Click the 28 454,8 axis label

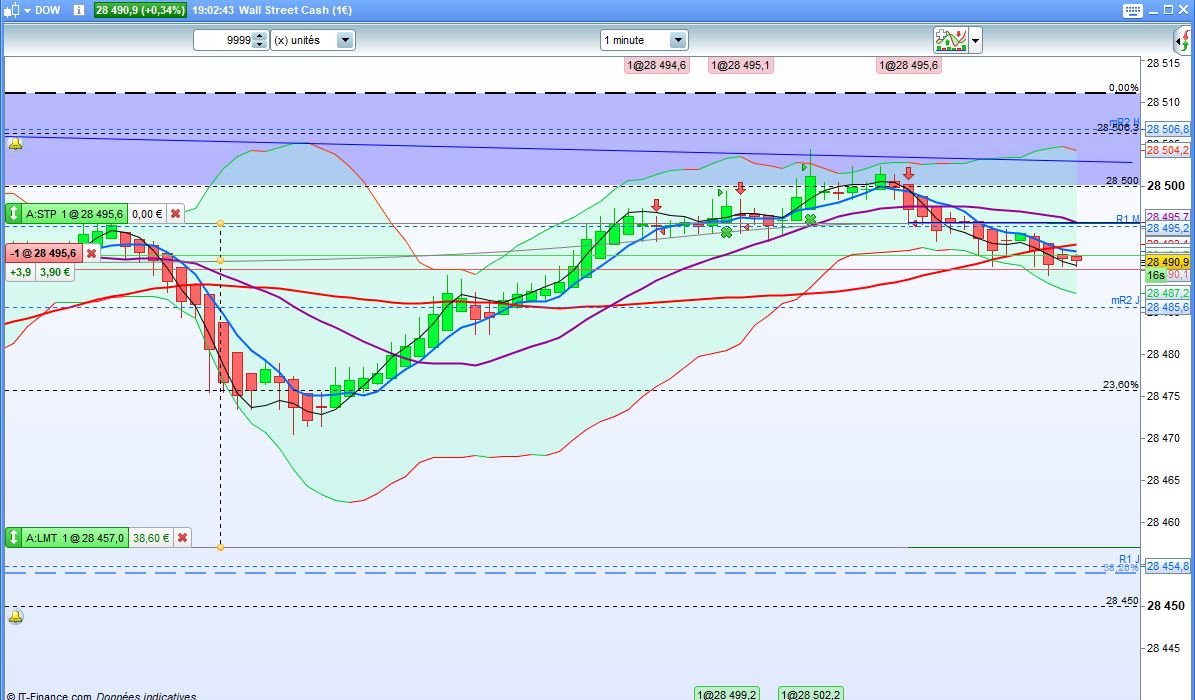tap(1168, 567)
